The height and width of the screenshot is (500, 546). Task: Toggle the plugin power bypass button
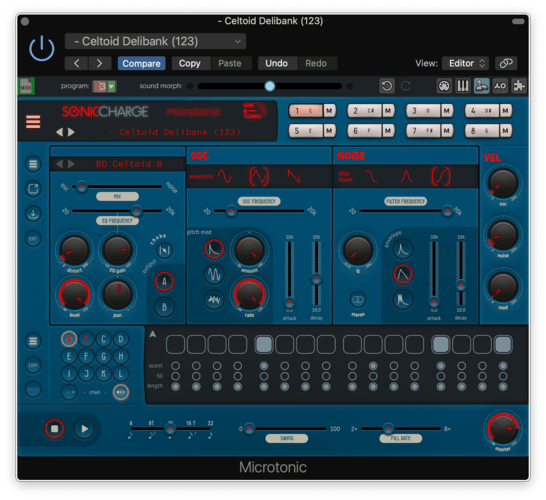pyautogui.click(x=41, y=48)
